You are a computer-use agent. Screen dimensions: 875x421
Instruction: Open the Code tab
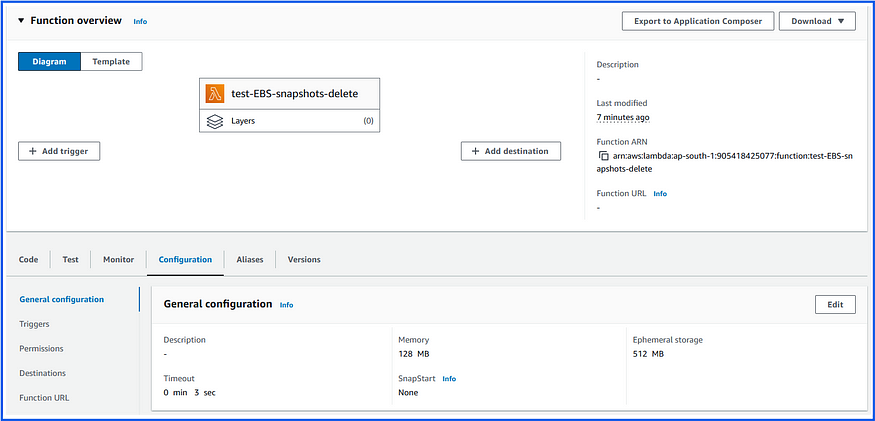click(28, 260)
